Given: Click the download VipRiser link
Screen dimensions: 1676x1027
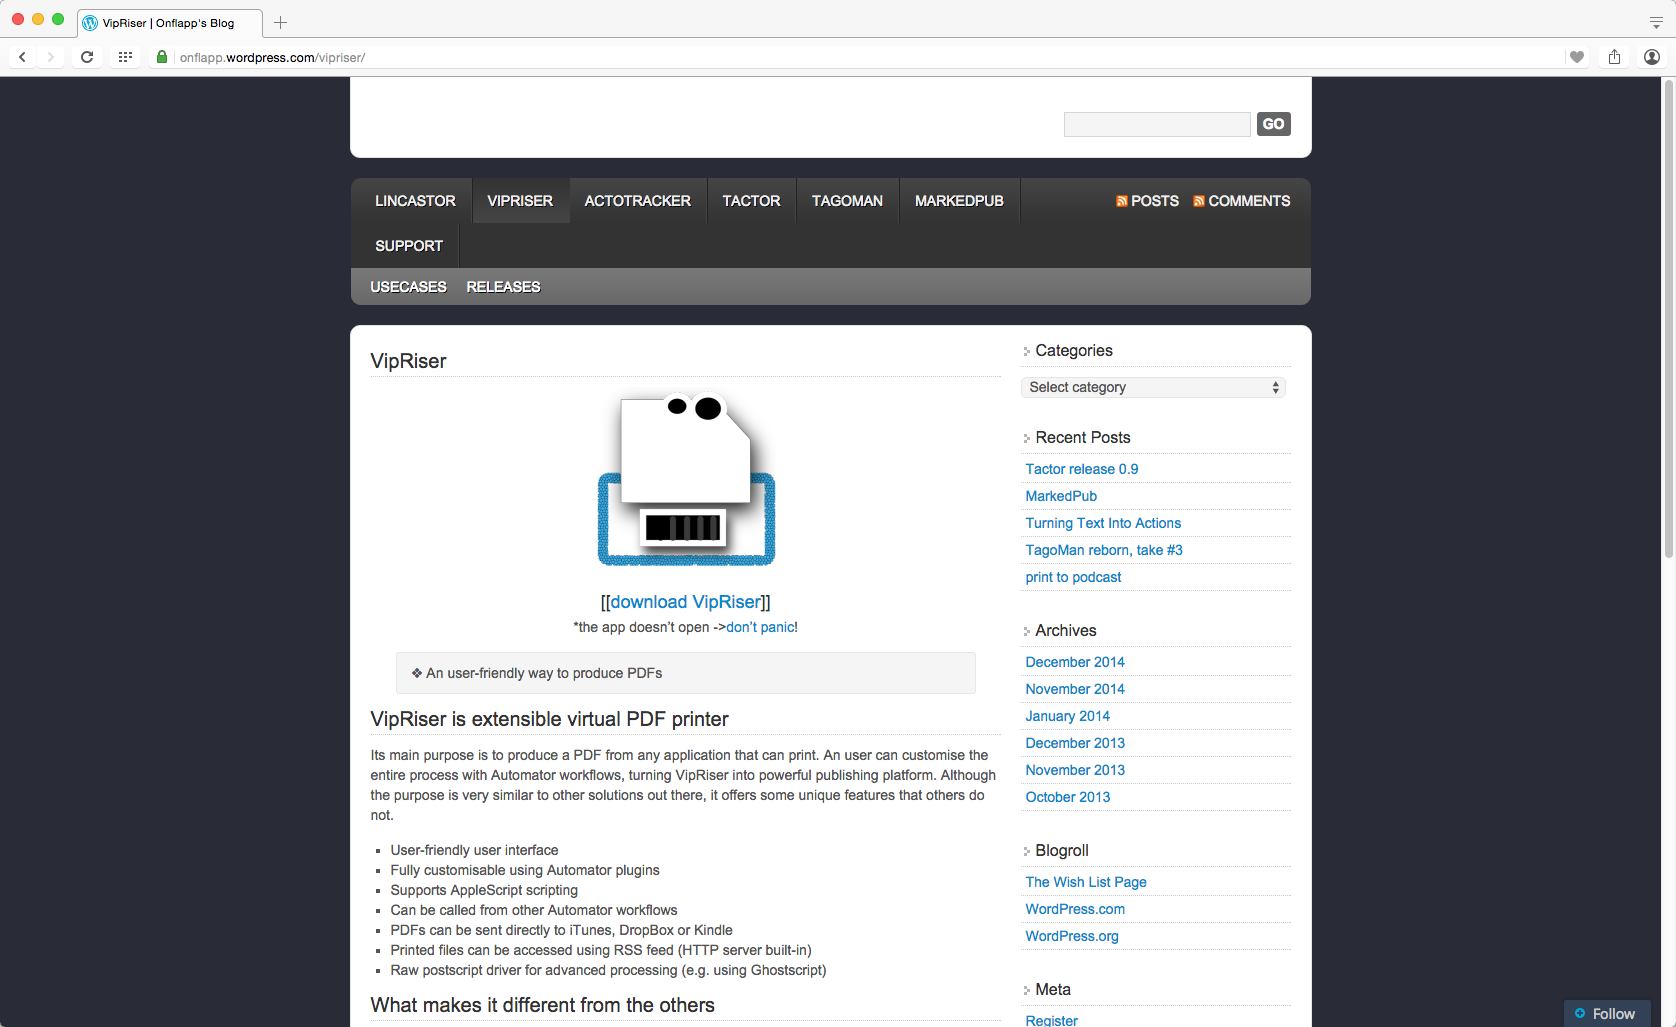Looking at the screenshot, I should pos(685,602).
